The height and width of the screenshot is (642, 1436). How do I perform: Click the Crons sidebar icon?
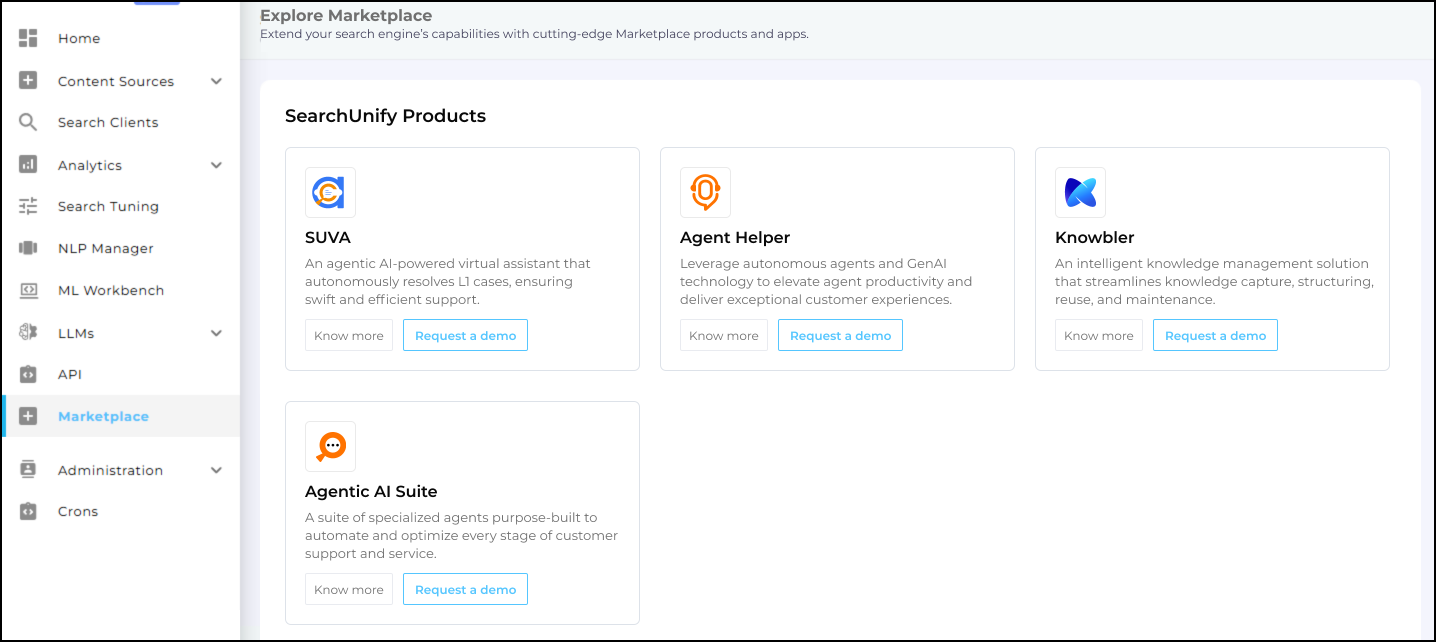pyautogui.click(x=28, y=511)
